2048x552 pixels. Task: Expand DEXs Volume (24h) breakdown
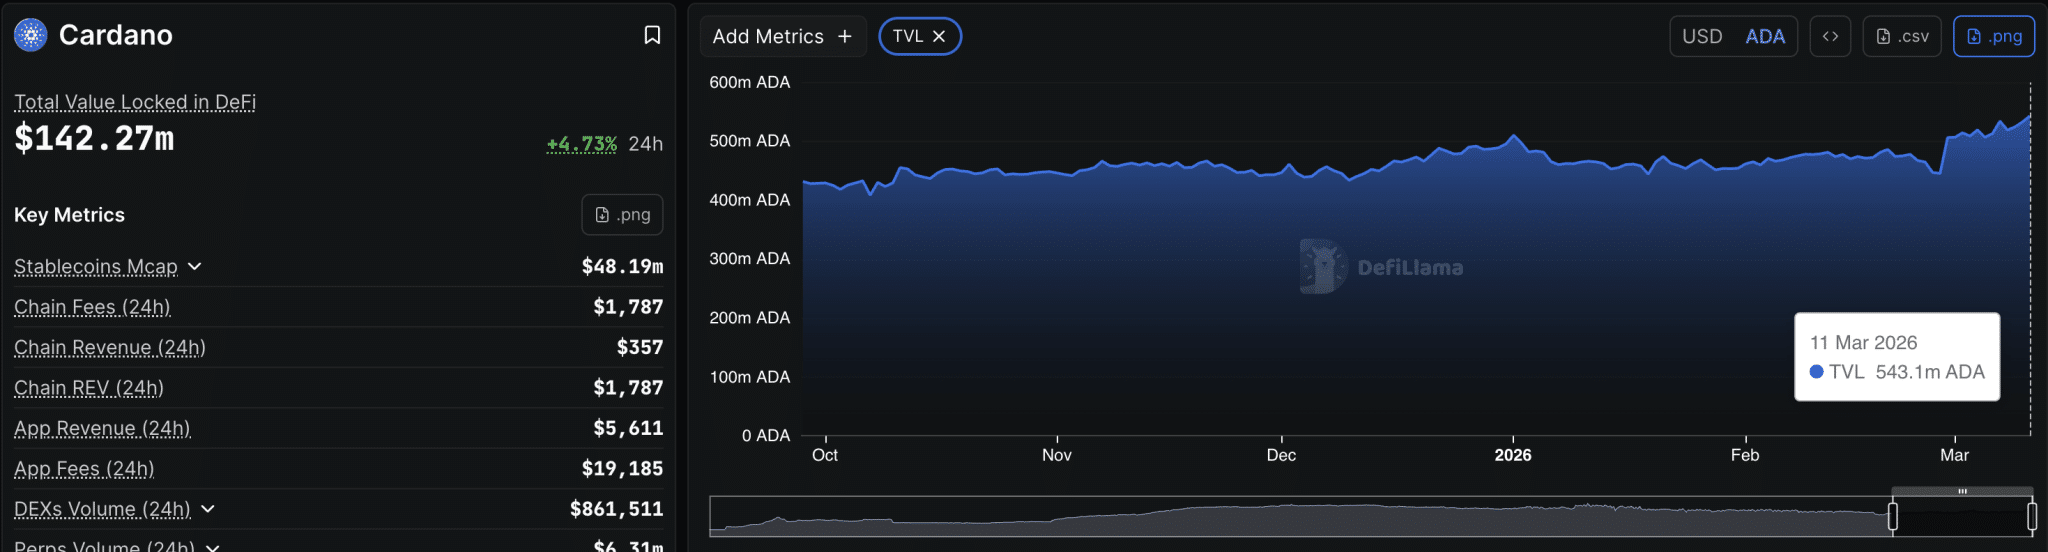pyautogui.click(x=208, y=509)
